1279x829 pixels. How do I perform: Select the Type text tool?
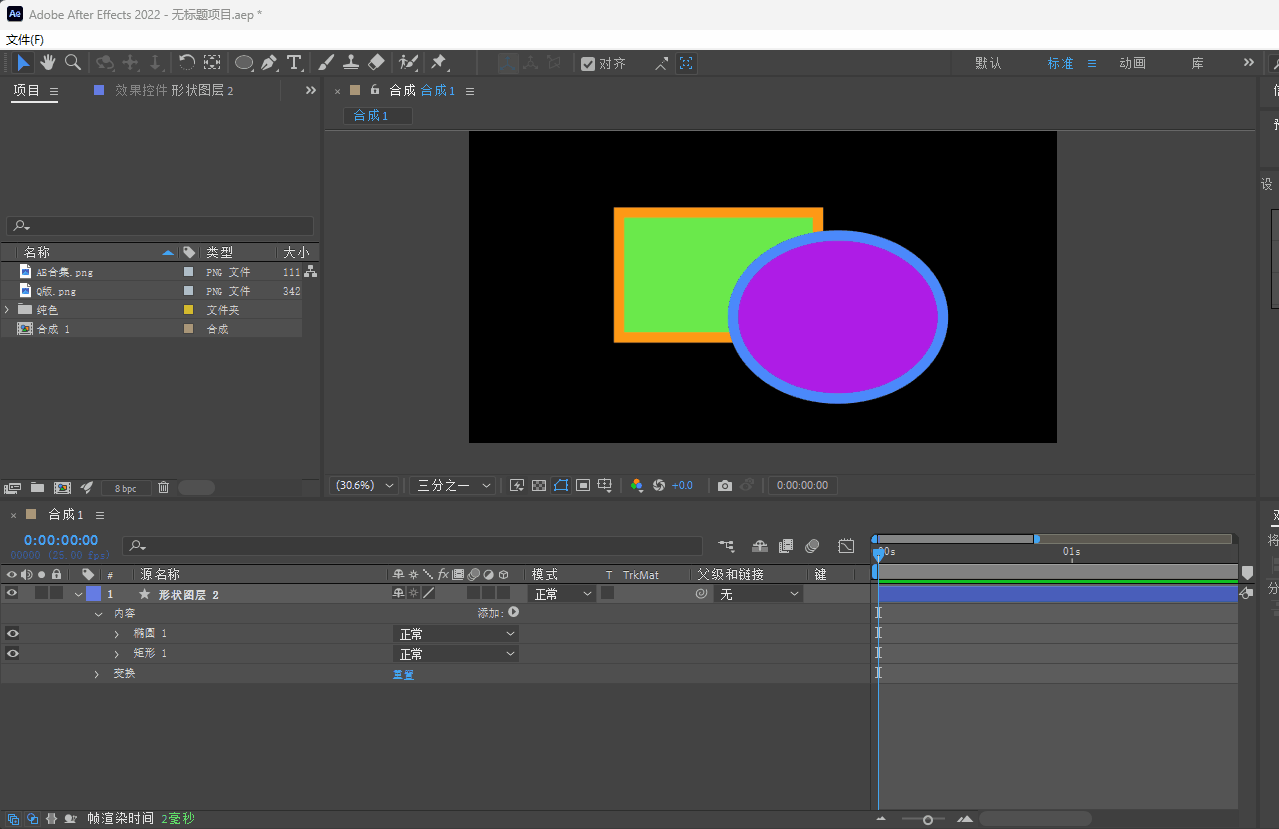pos(294,63)
